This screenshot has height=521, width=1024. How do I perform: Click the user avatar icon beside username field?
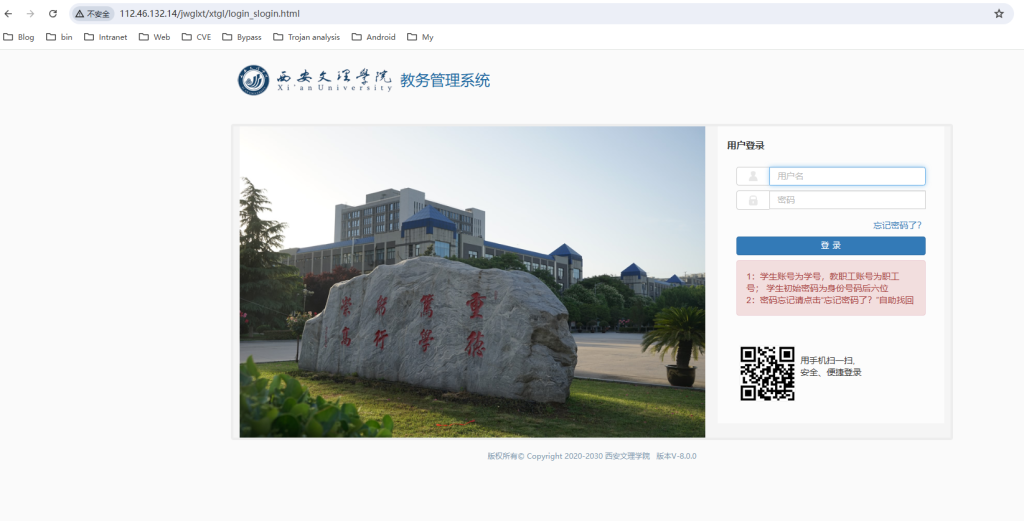752,176
